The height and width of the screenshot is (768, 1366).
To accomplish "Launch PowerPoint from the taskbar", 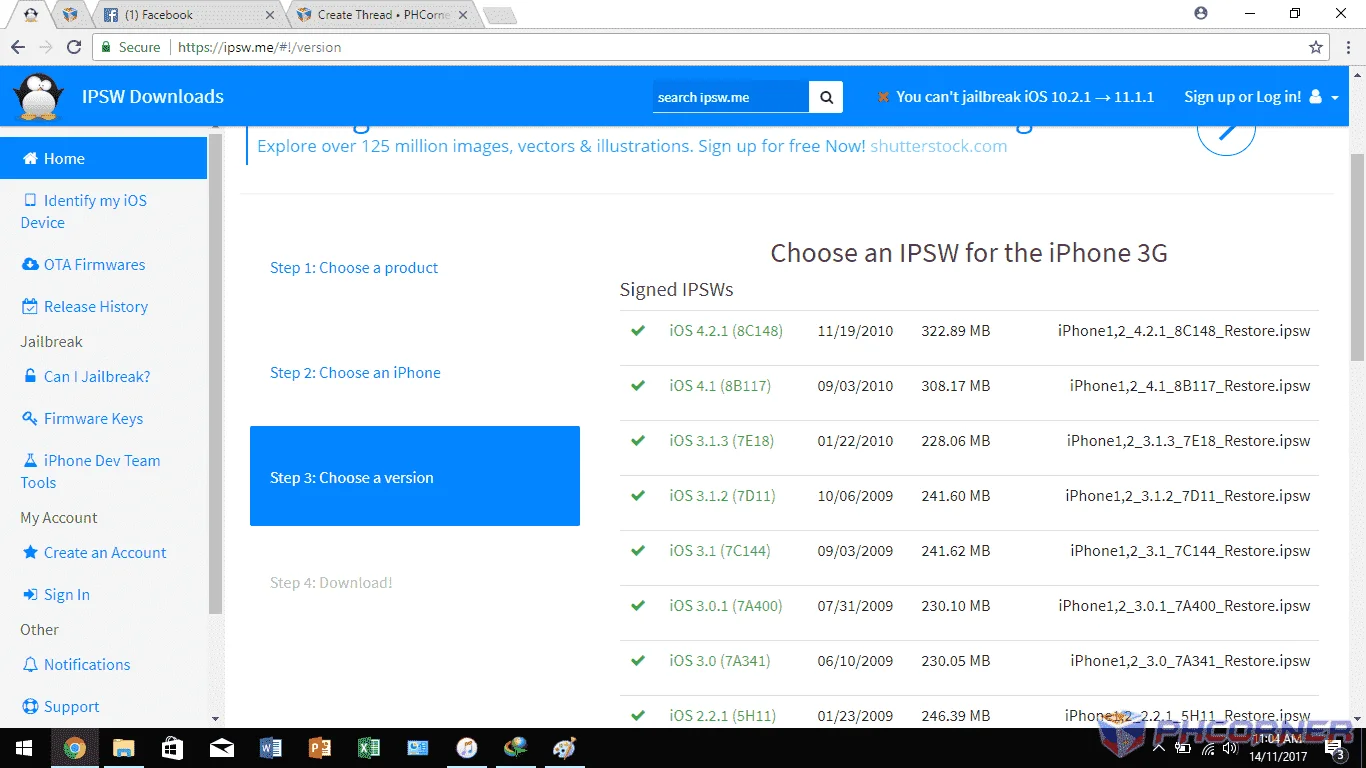I will (x=319, y=748).
